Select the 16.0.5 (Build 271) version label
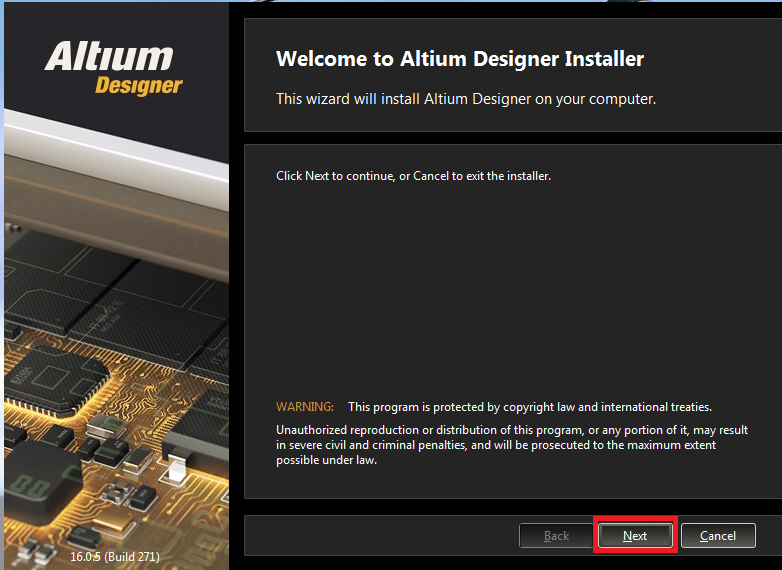Image resolution: width=782 pixels, height=570 pixels. point(115,556)
